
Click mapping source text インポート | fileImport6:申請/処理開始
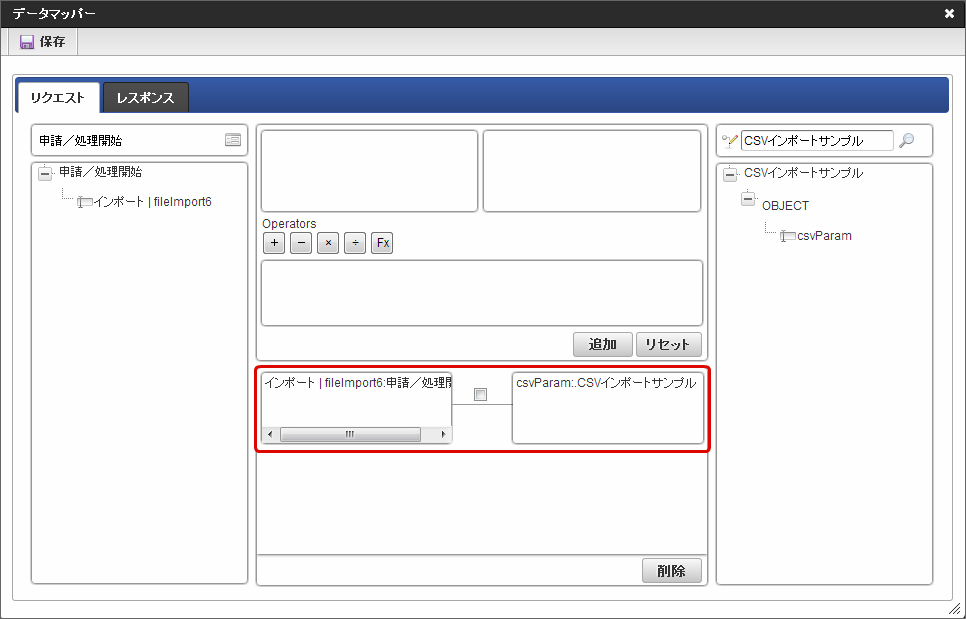[359, 383]
